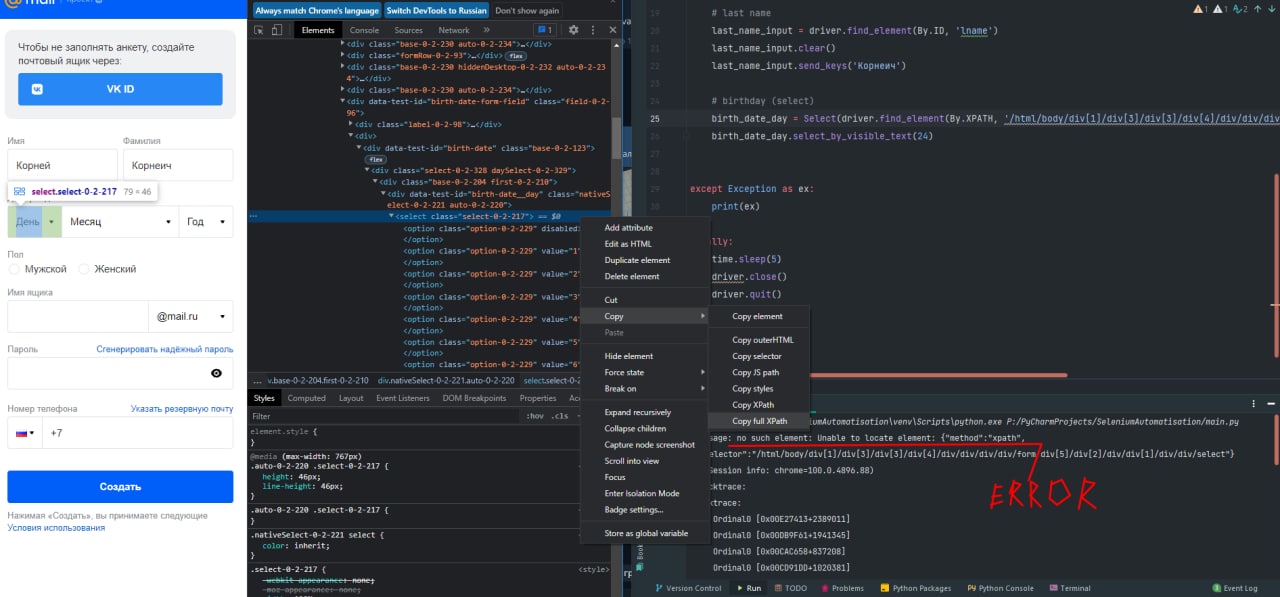Click the Python Console icon in status bar

tap(971, 588)
